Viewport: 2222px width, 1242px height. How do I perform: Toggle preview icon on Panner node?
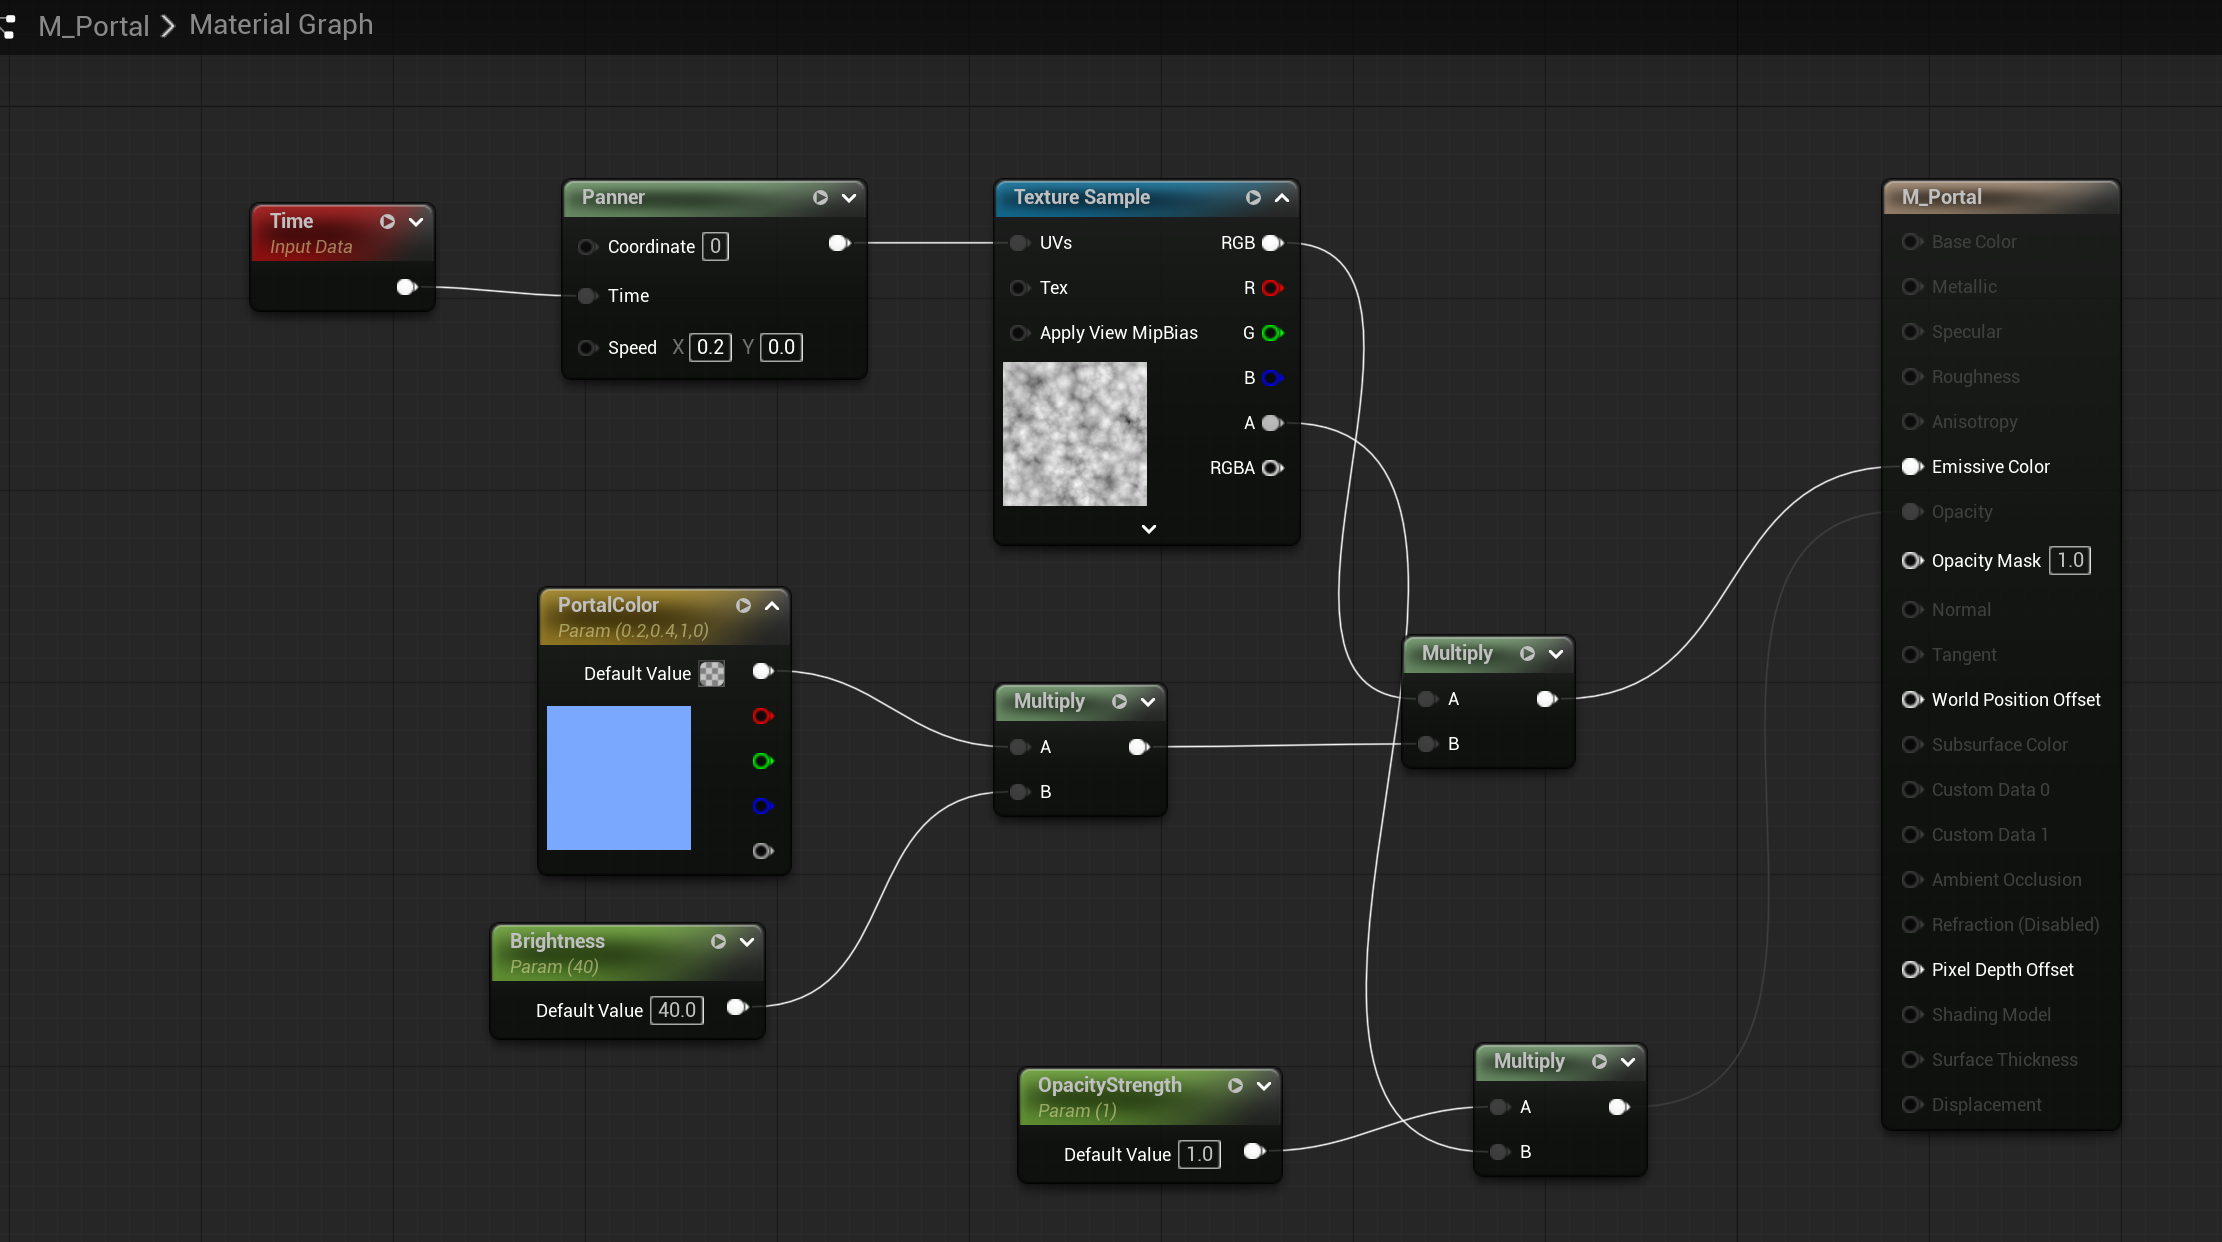pos(820,198)
